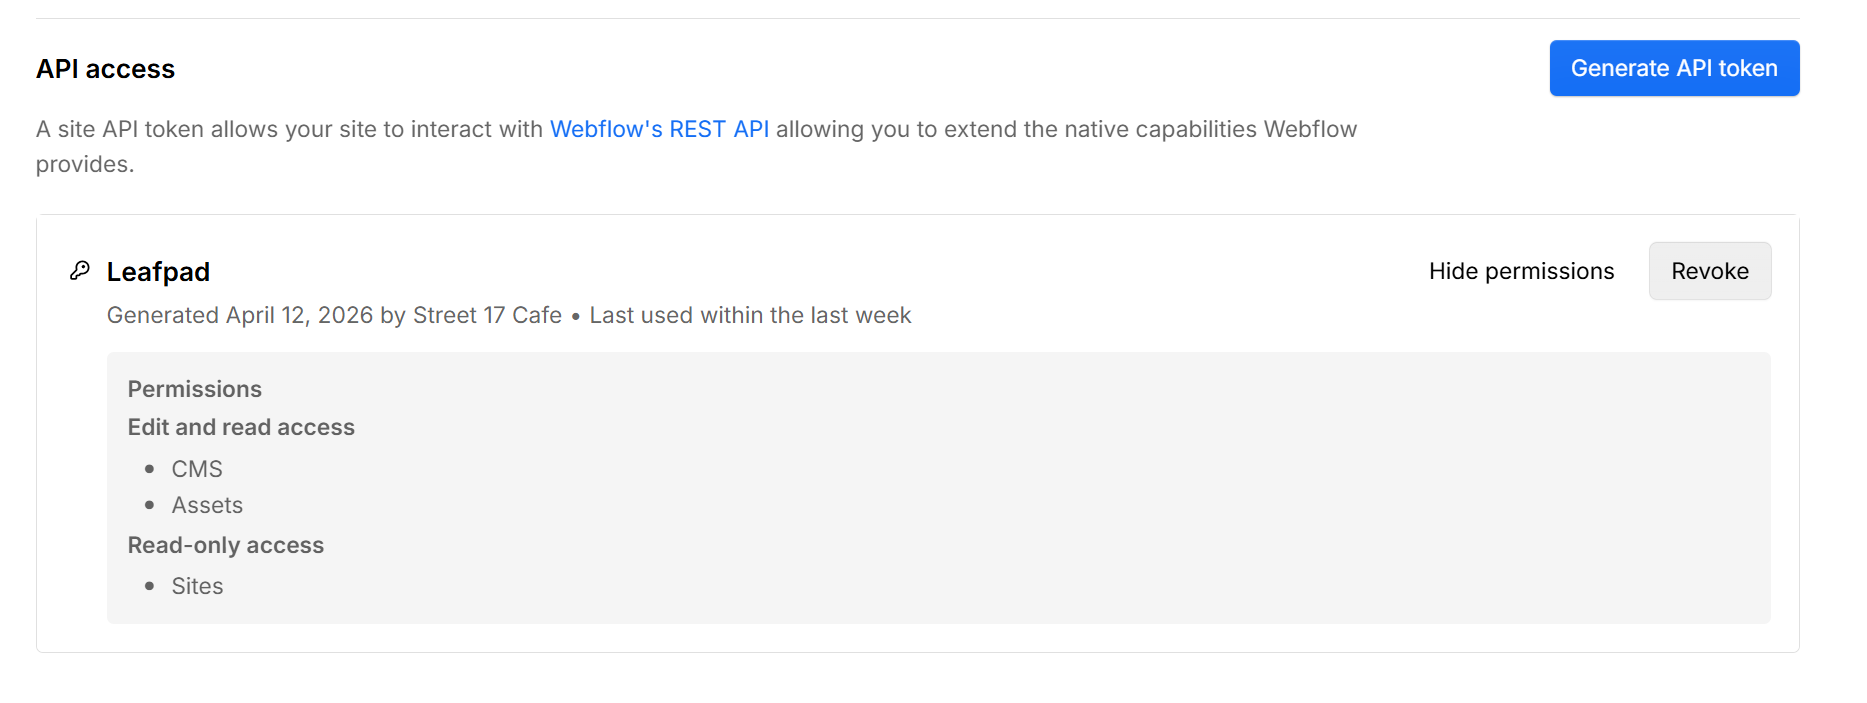The image size is (1867, 703).
Task: Click the bullet point beside Sites
Action: point(150,586)
